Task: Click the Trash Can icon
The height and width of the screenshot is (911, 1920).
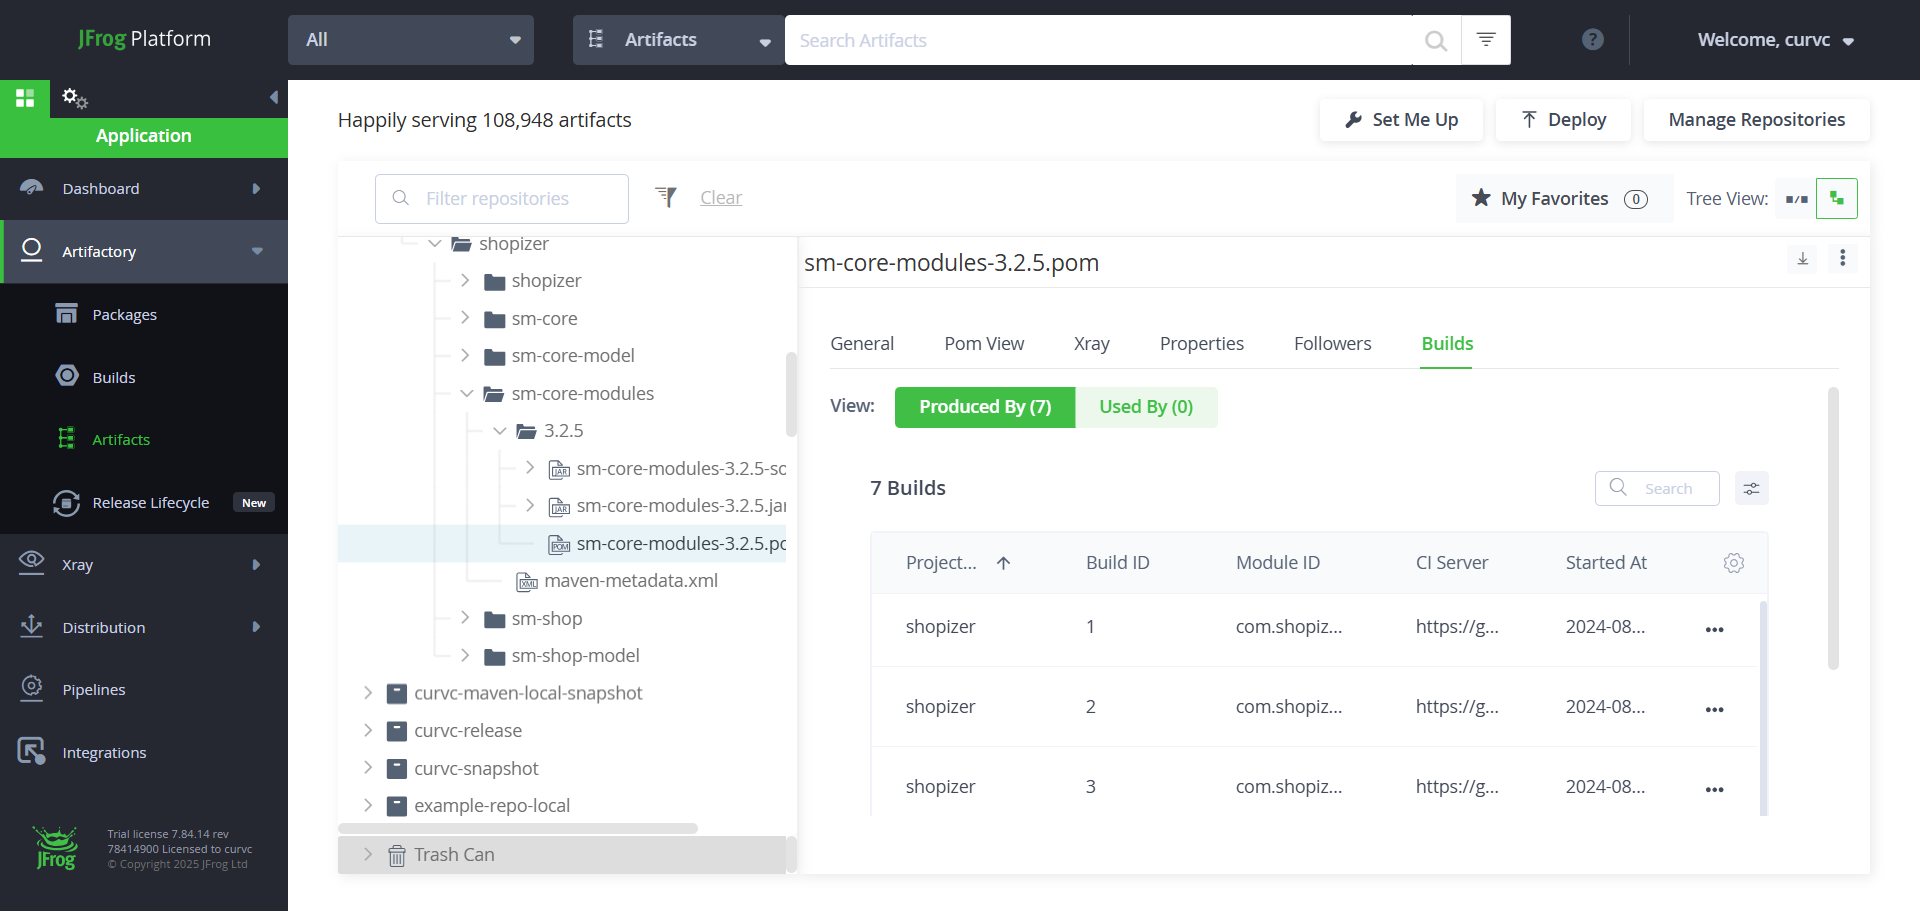Action: click(x=397, y=856)
